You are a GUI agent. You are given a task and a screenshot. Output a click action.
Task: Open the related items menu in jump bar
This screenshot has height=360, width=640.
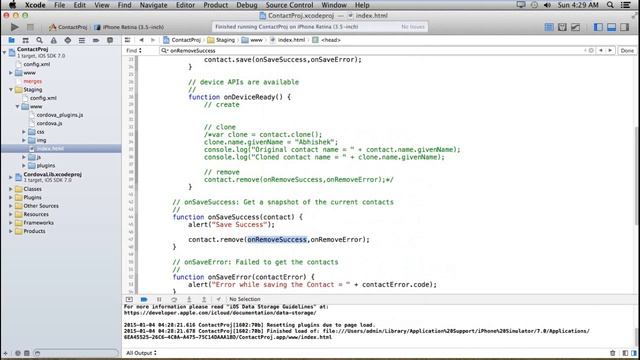pyautogui.click(x=127, y=40)
